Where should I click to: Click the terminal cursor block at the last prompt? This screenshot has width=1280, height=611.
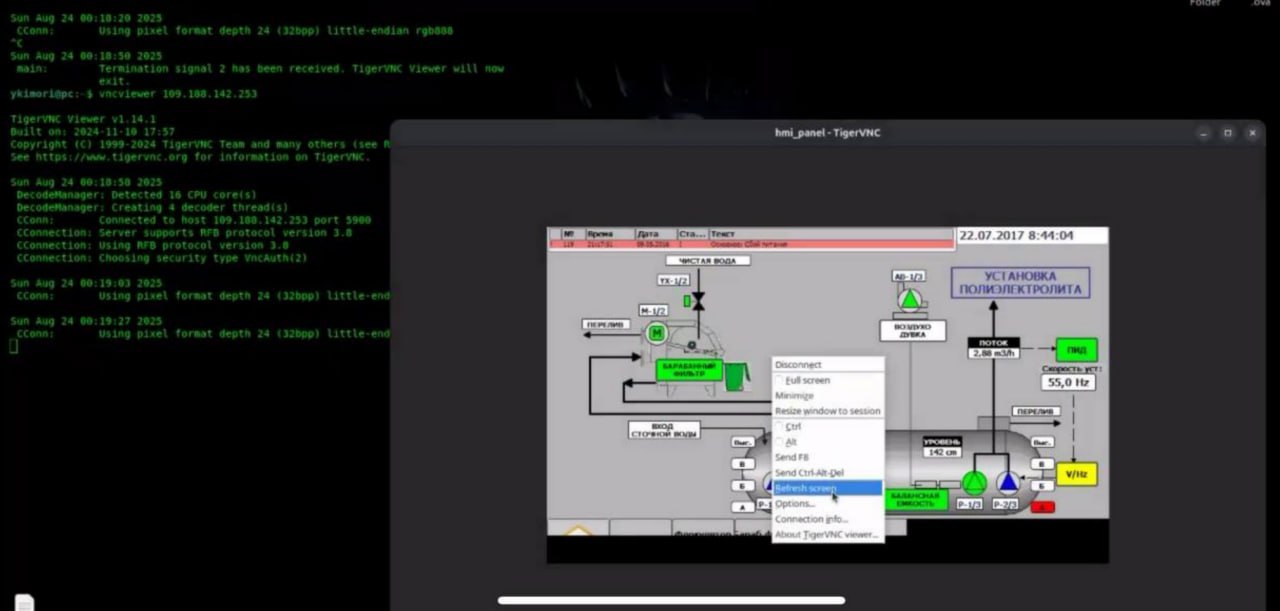click(14, 346)
